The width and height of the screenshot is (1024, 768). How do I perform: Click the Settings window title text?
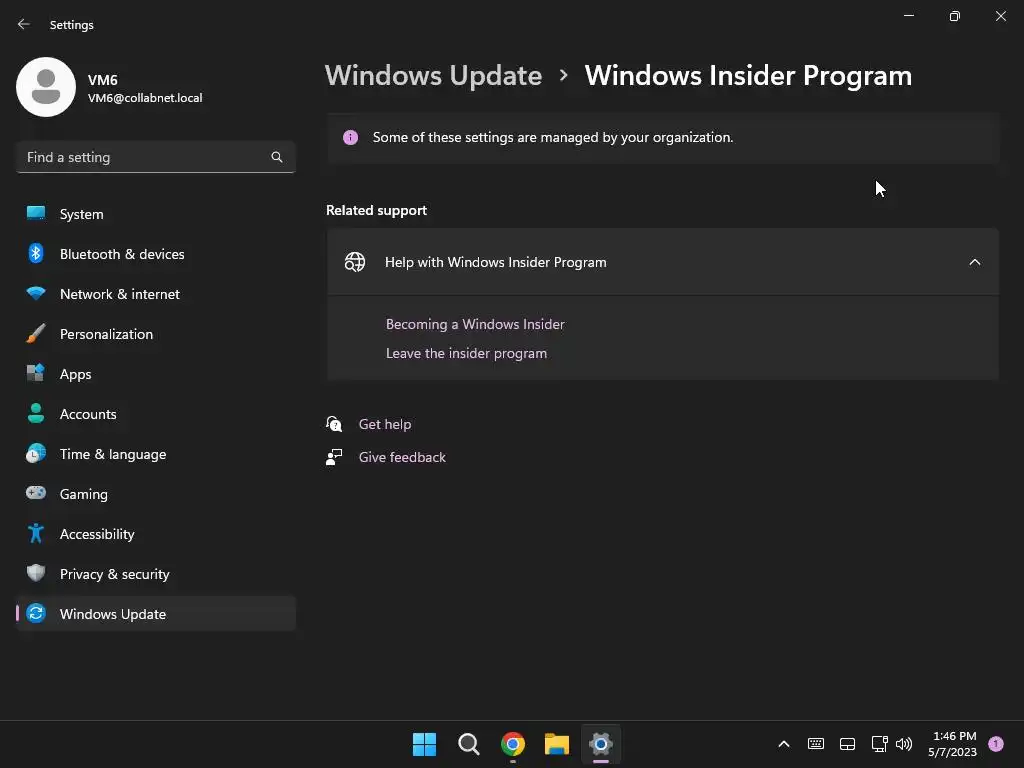pos(72,25)
